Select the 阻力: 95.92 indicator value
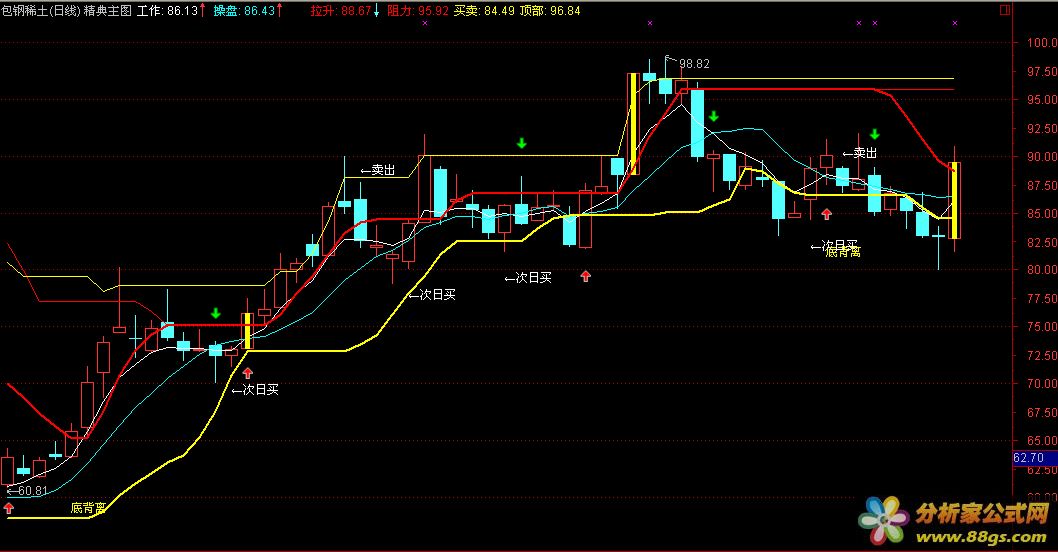The image size is (1058, 552). coord(418,11)
